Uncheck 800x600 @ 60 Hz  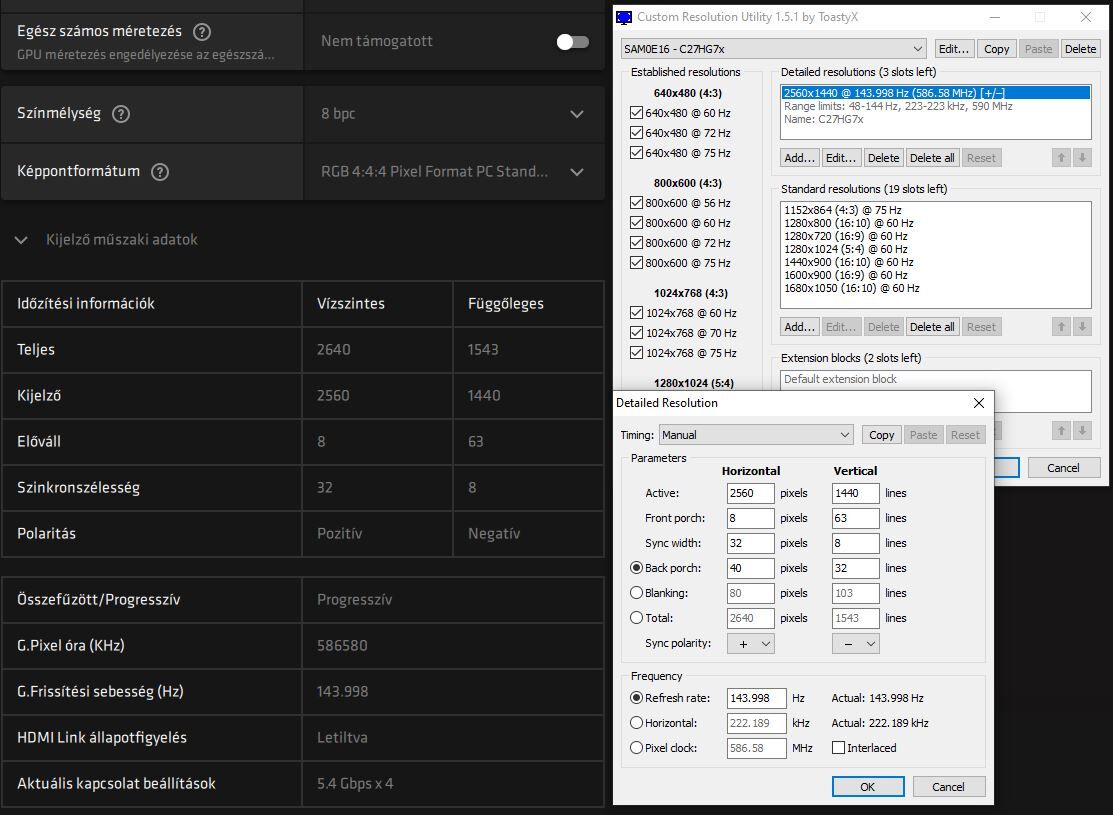636,223
